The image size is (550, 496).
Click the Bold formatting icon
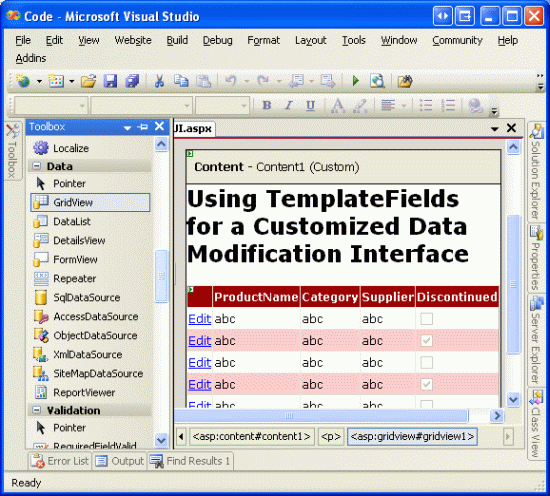(267, 105)
